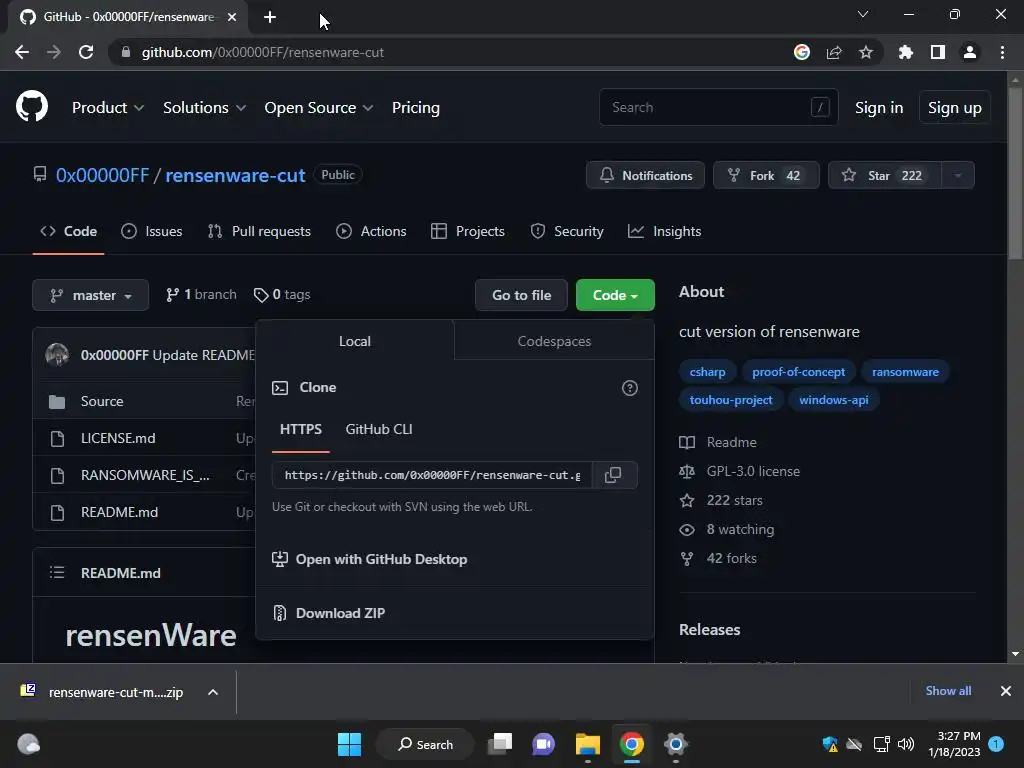Open the clone help question mark
This screenshot has width=1024, height=768.
[x=630, y=388]
